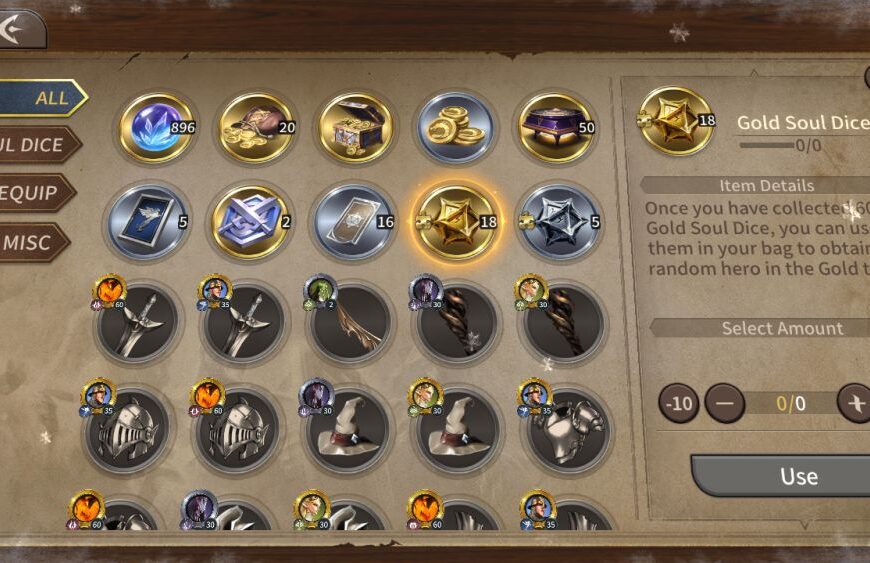Switch to the EQUIP tab
870x563 pixels.
pyautogui.click(x=36, y=193)
